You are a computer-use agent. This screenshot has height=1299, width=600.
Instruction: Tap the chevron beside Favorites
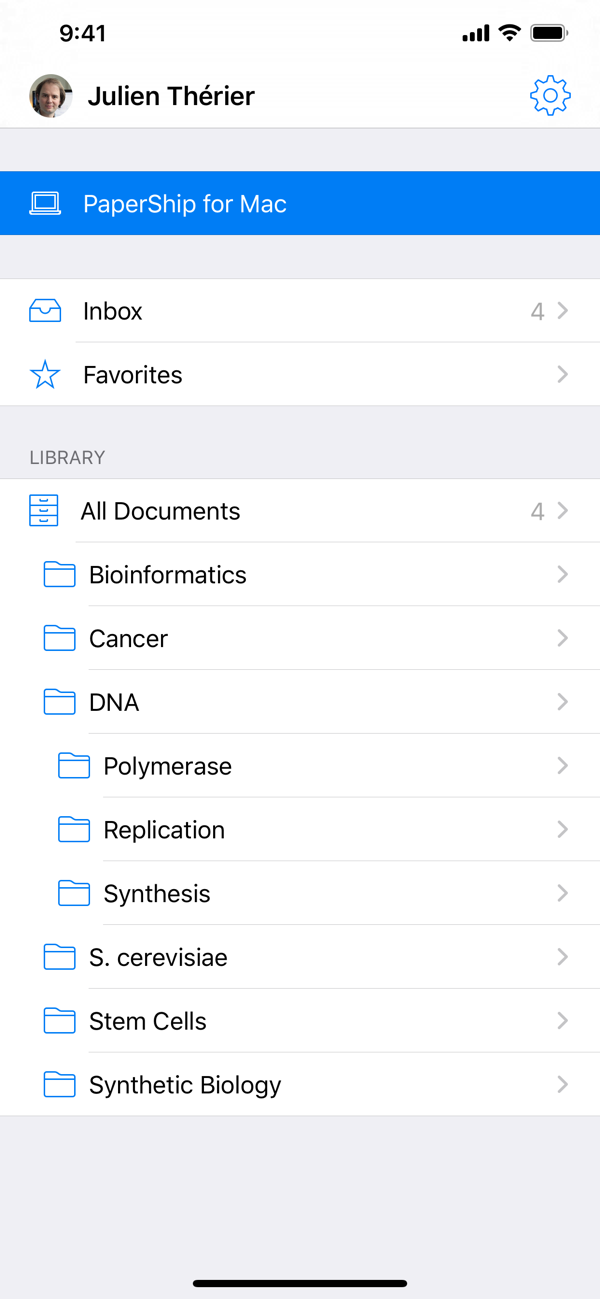(x=562, y=375)
